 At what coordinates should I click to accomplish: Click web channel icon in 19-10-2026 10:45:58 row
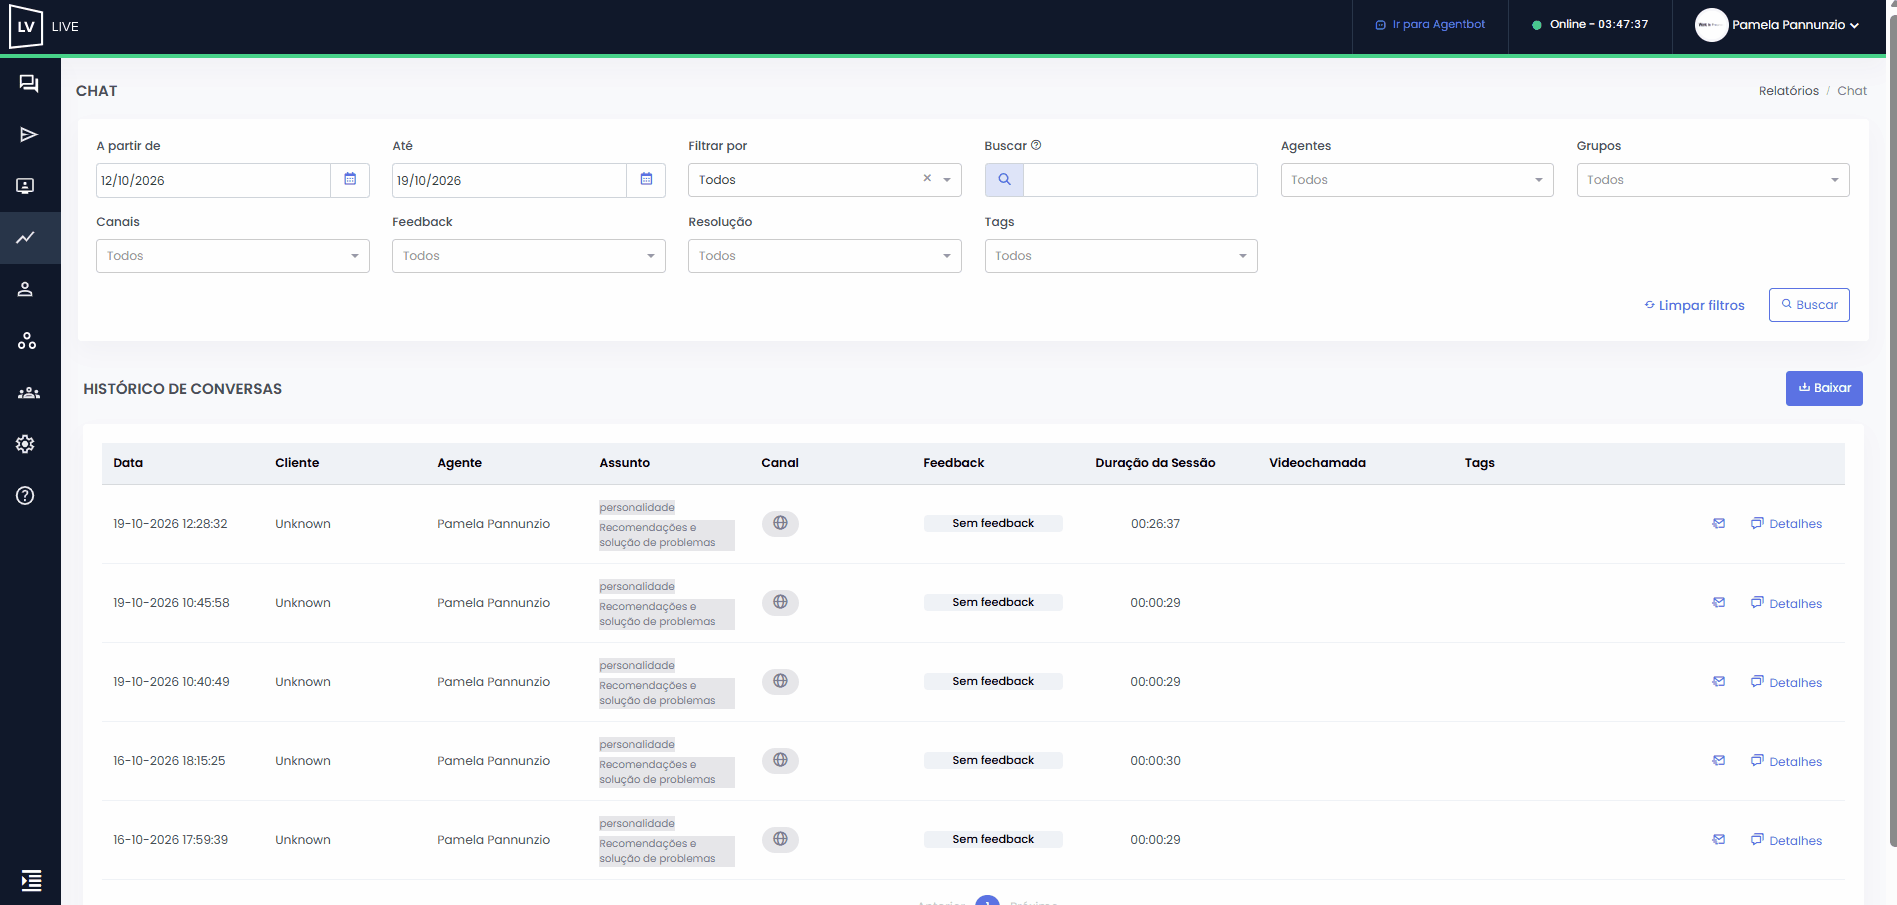click(x=780, y=602)
